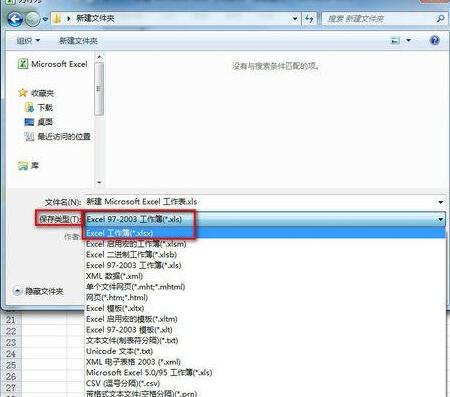Choose XML 电子表格 2003 (*.xml) option
This screenshot has height=397, width=450.
pos(265,362)
